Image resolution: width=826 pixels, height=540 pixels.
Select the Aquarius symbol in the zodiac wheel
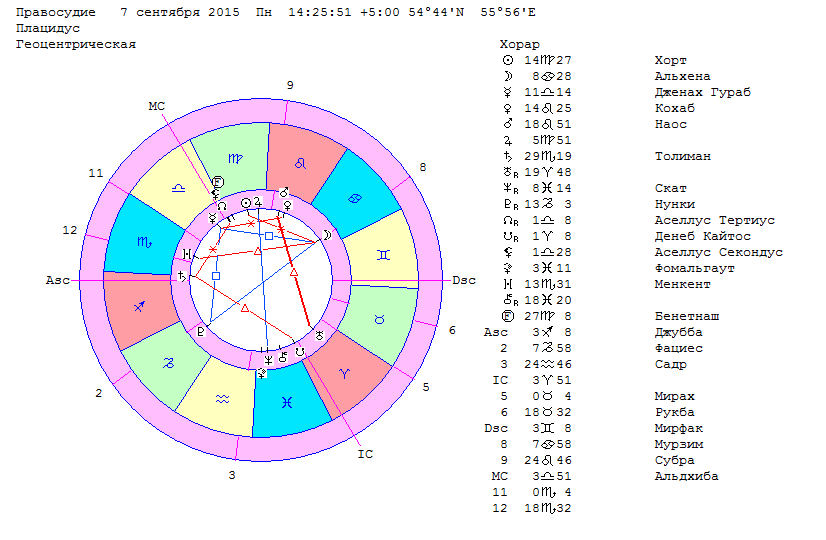tap(224, 398)
